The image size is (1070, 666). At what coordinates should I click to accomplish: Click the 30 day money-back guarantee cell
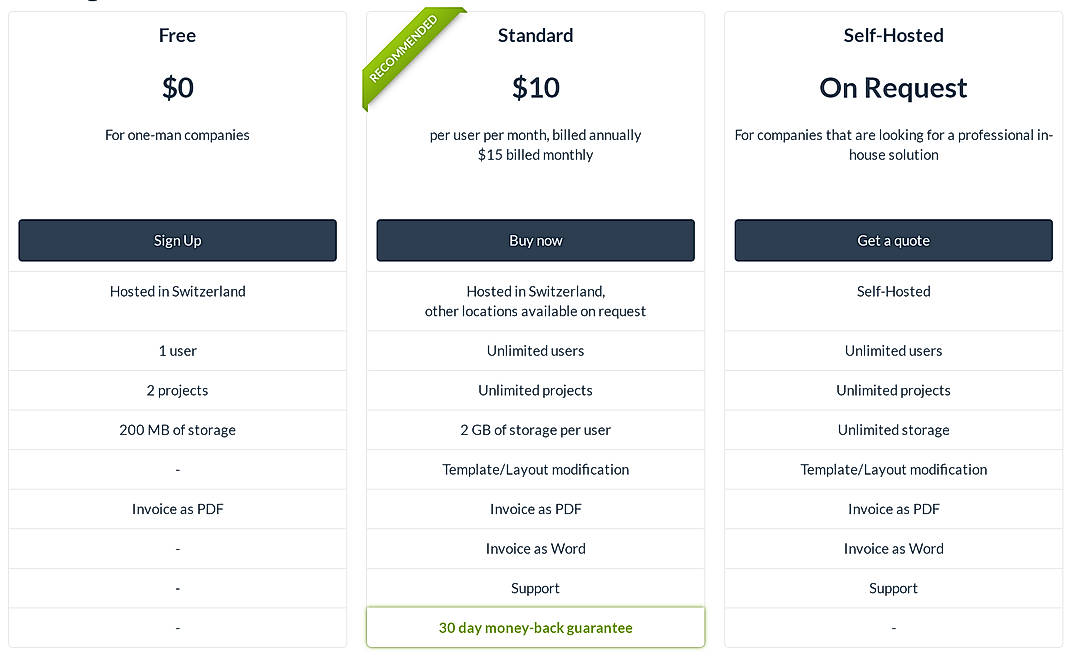535,627
